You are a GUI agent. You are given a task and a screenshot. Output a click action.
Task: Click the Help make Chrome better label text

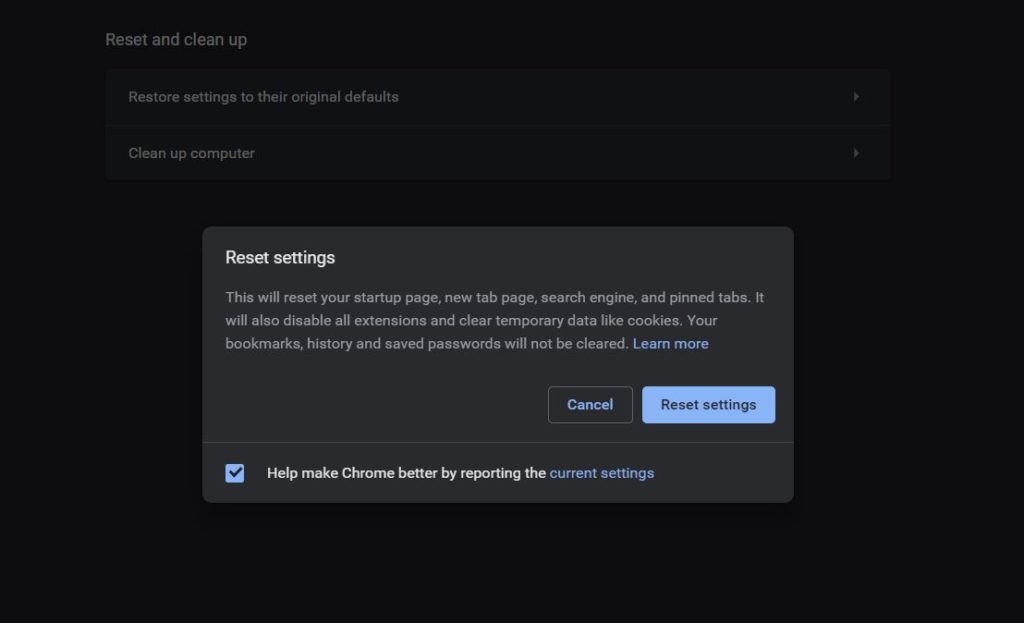[x=406, y=473]
